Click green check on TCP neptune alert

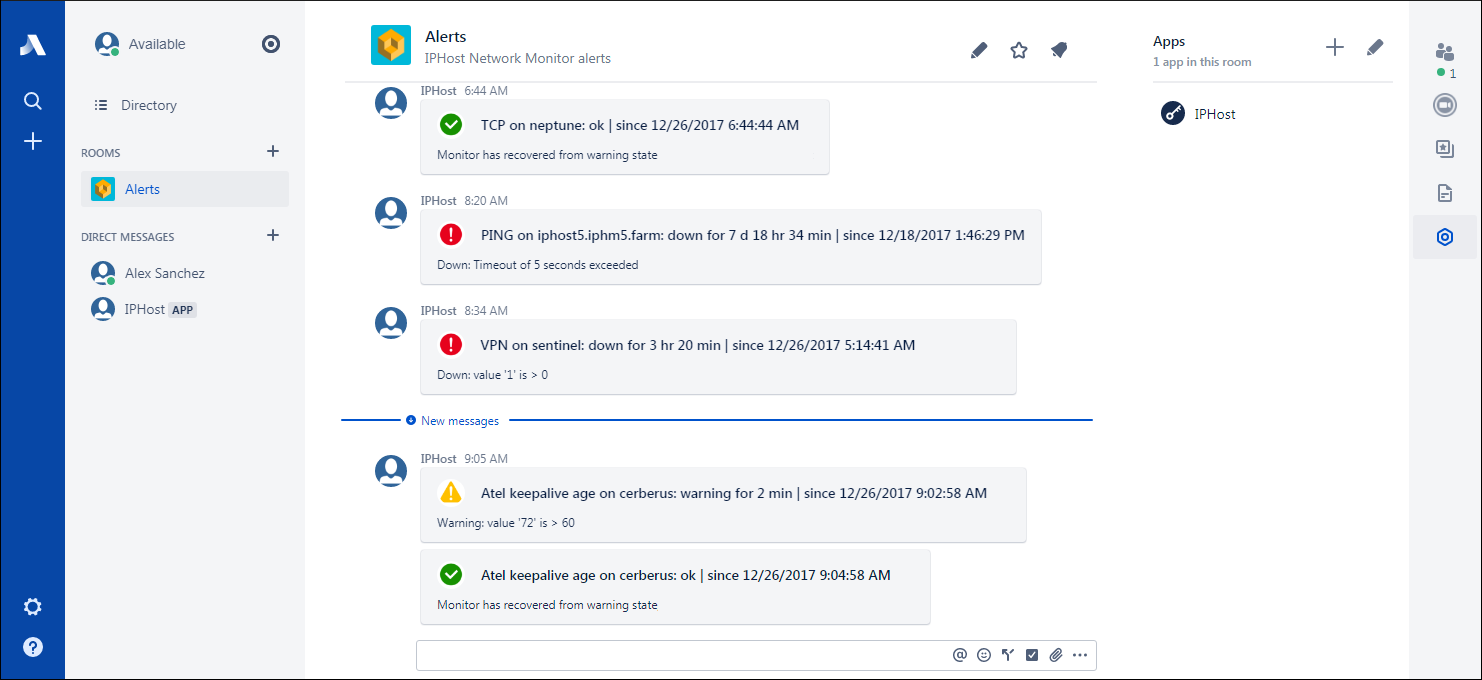click(451, 125)
